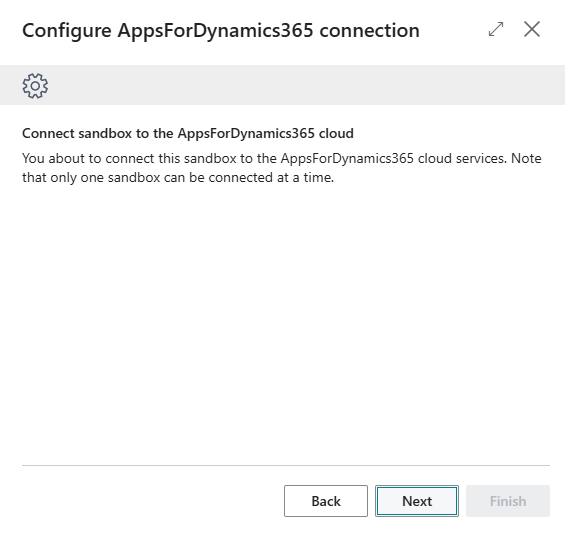Click the empty footer area left of Back
This screenshot has height=538, width=565.
point(151,501)
